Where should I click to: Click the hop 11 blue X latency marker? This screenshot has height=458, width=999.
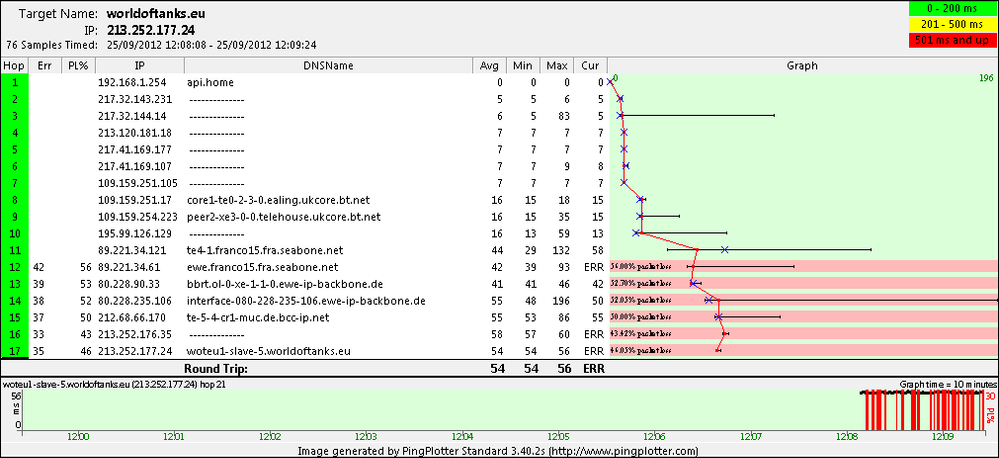[724, 250]
